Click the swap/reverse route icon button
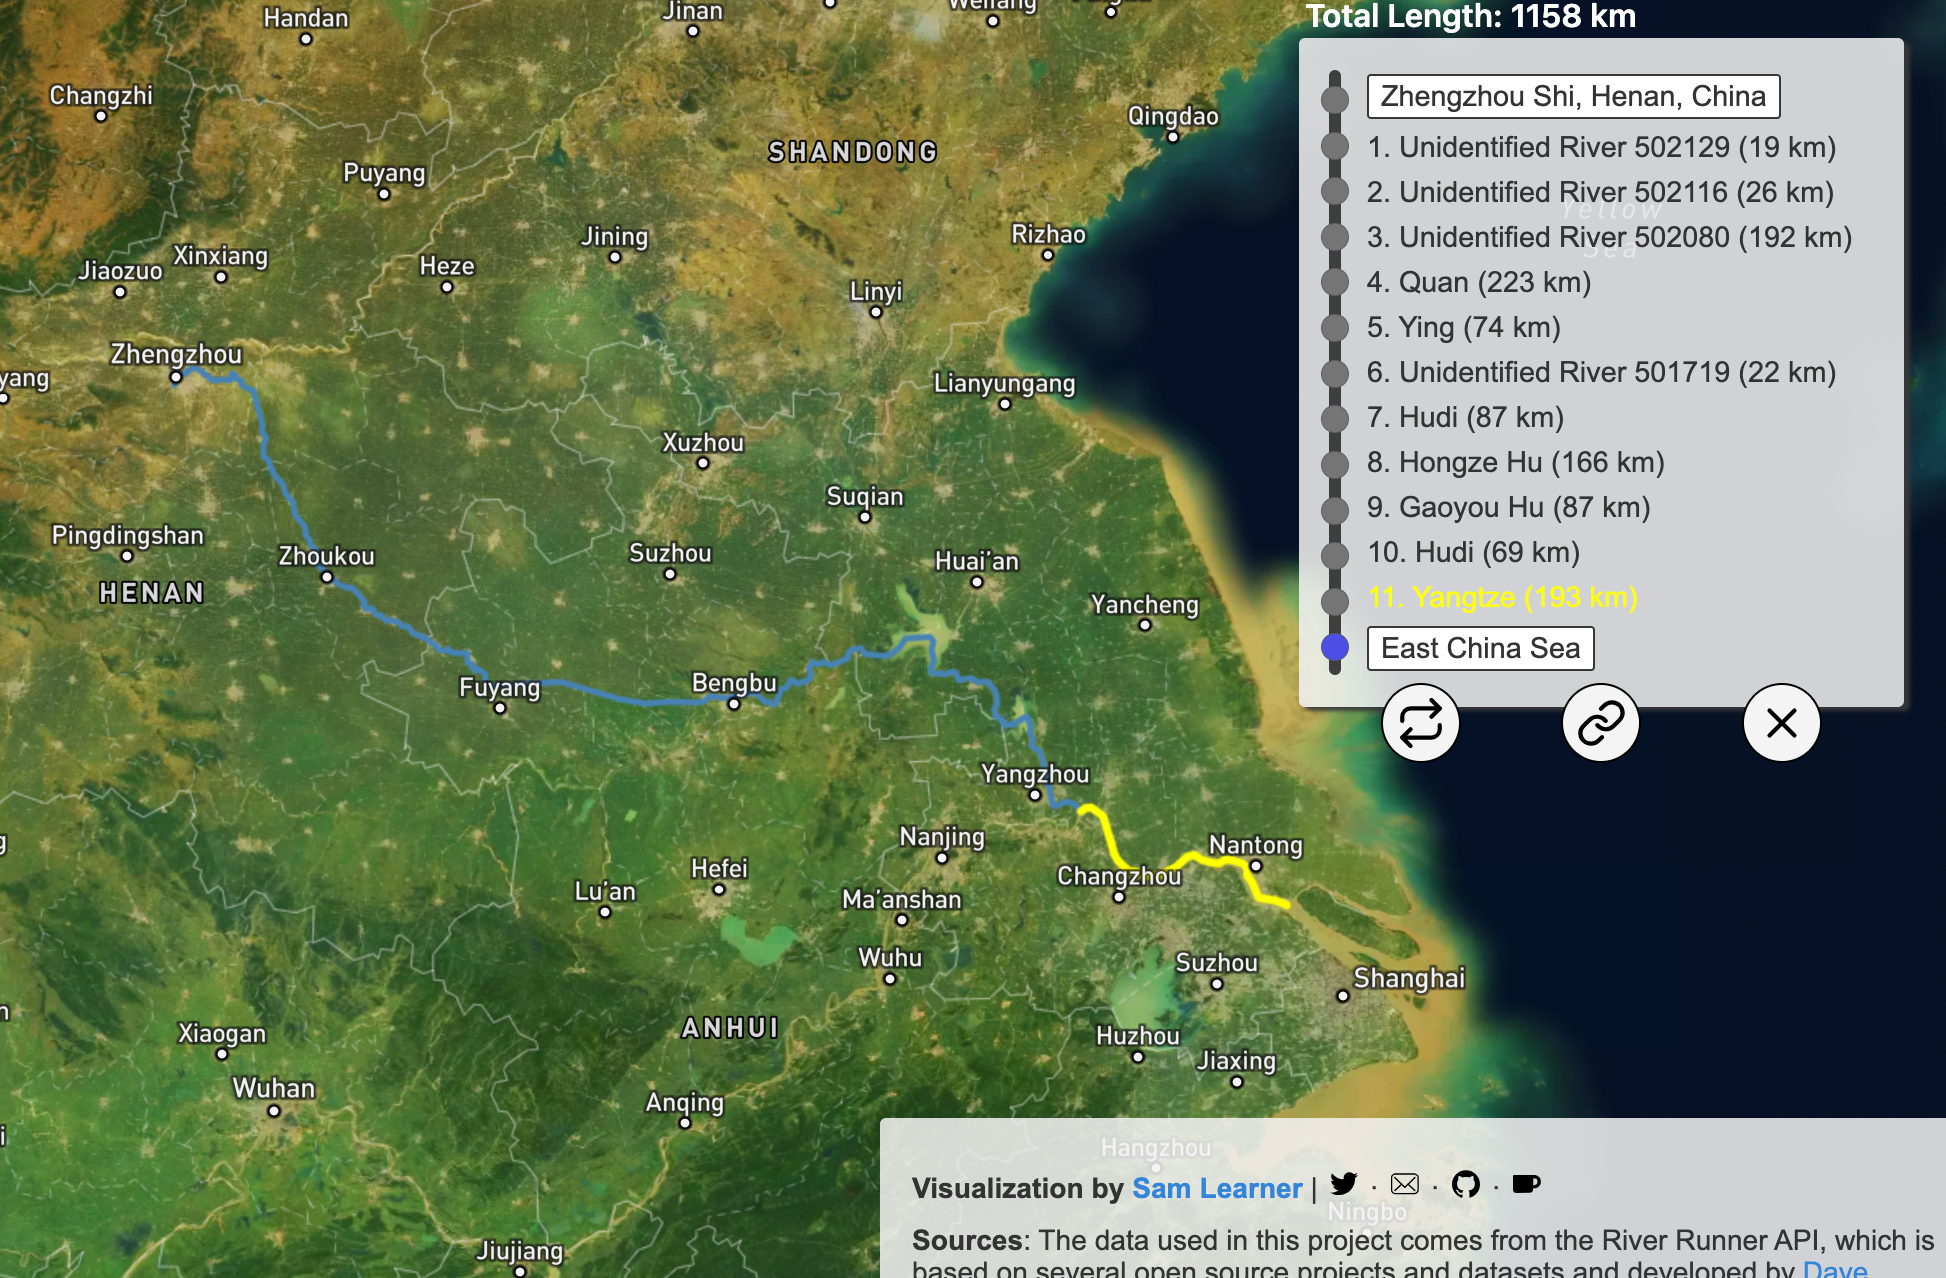The image size is (1946, 1278). (x=1420, y=723)
